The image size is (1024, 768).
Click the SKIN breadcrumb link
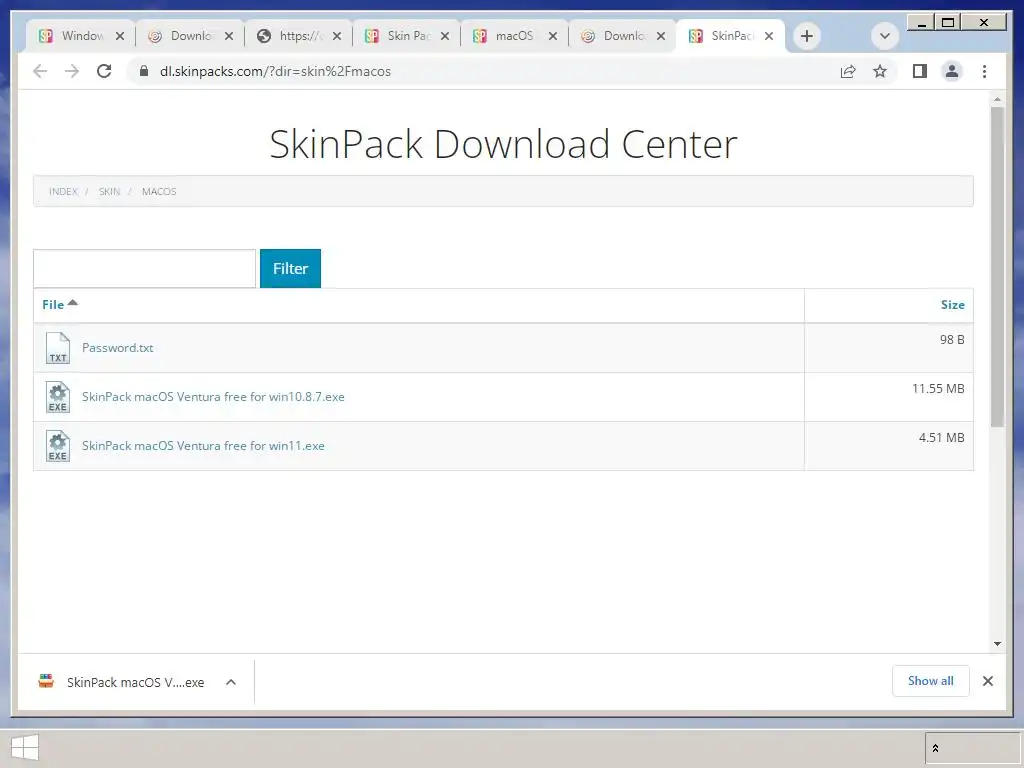coord(109,191)
